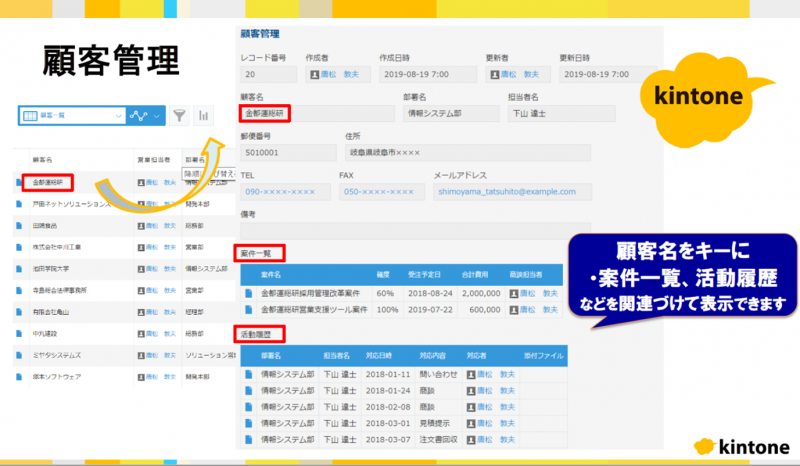Open record icon for 中丸建設 row
The width and height of the screenshot is (800, 466).
point(19,334)
